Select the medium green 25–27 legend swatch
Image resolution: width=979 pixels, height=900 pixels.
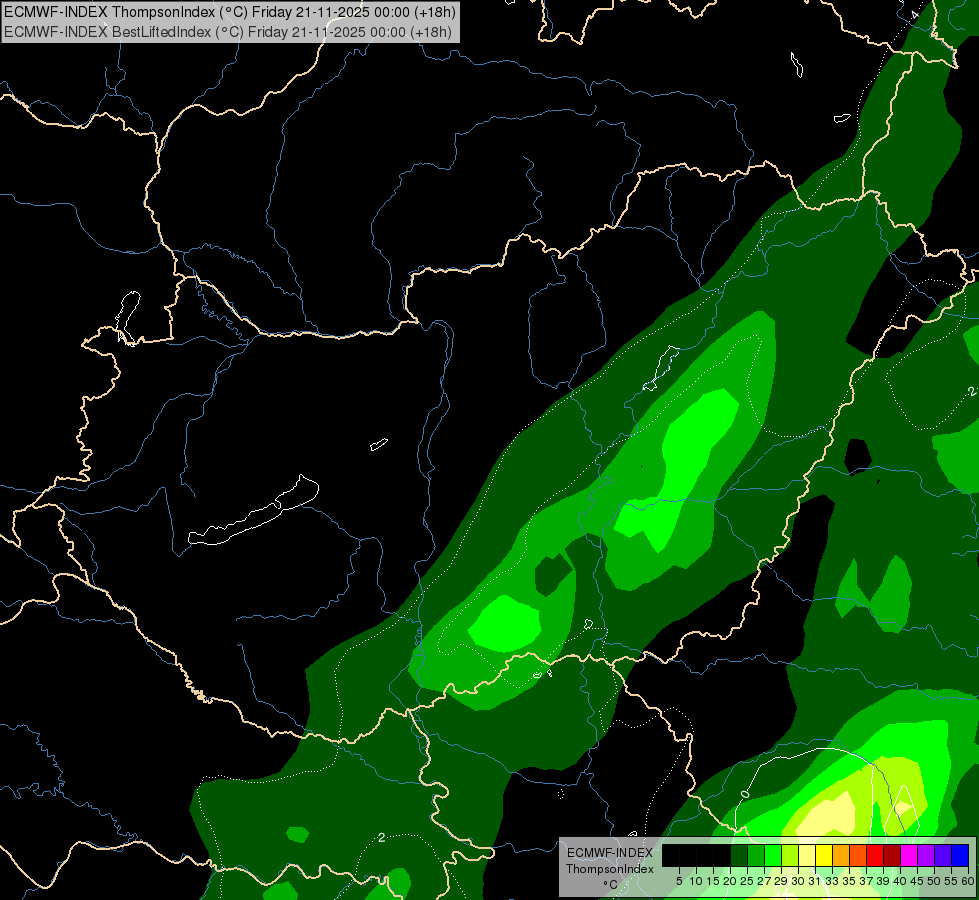coord(755,855)
